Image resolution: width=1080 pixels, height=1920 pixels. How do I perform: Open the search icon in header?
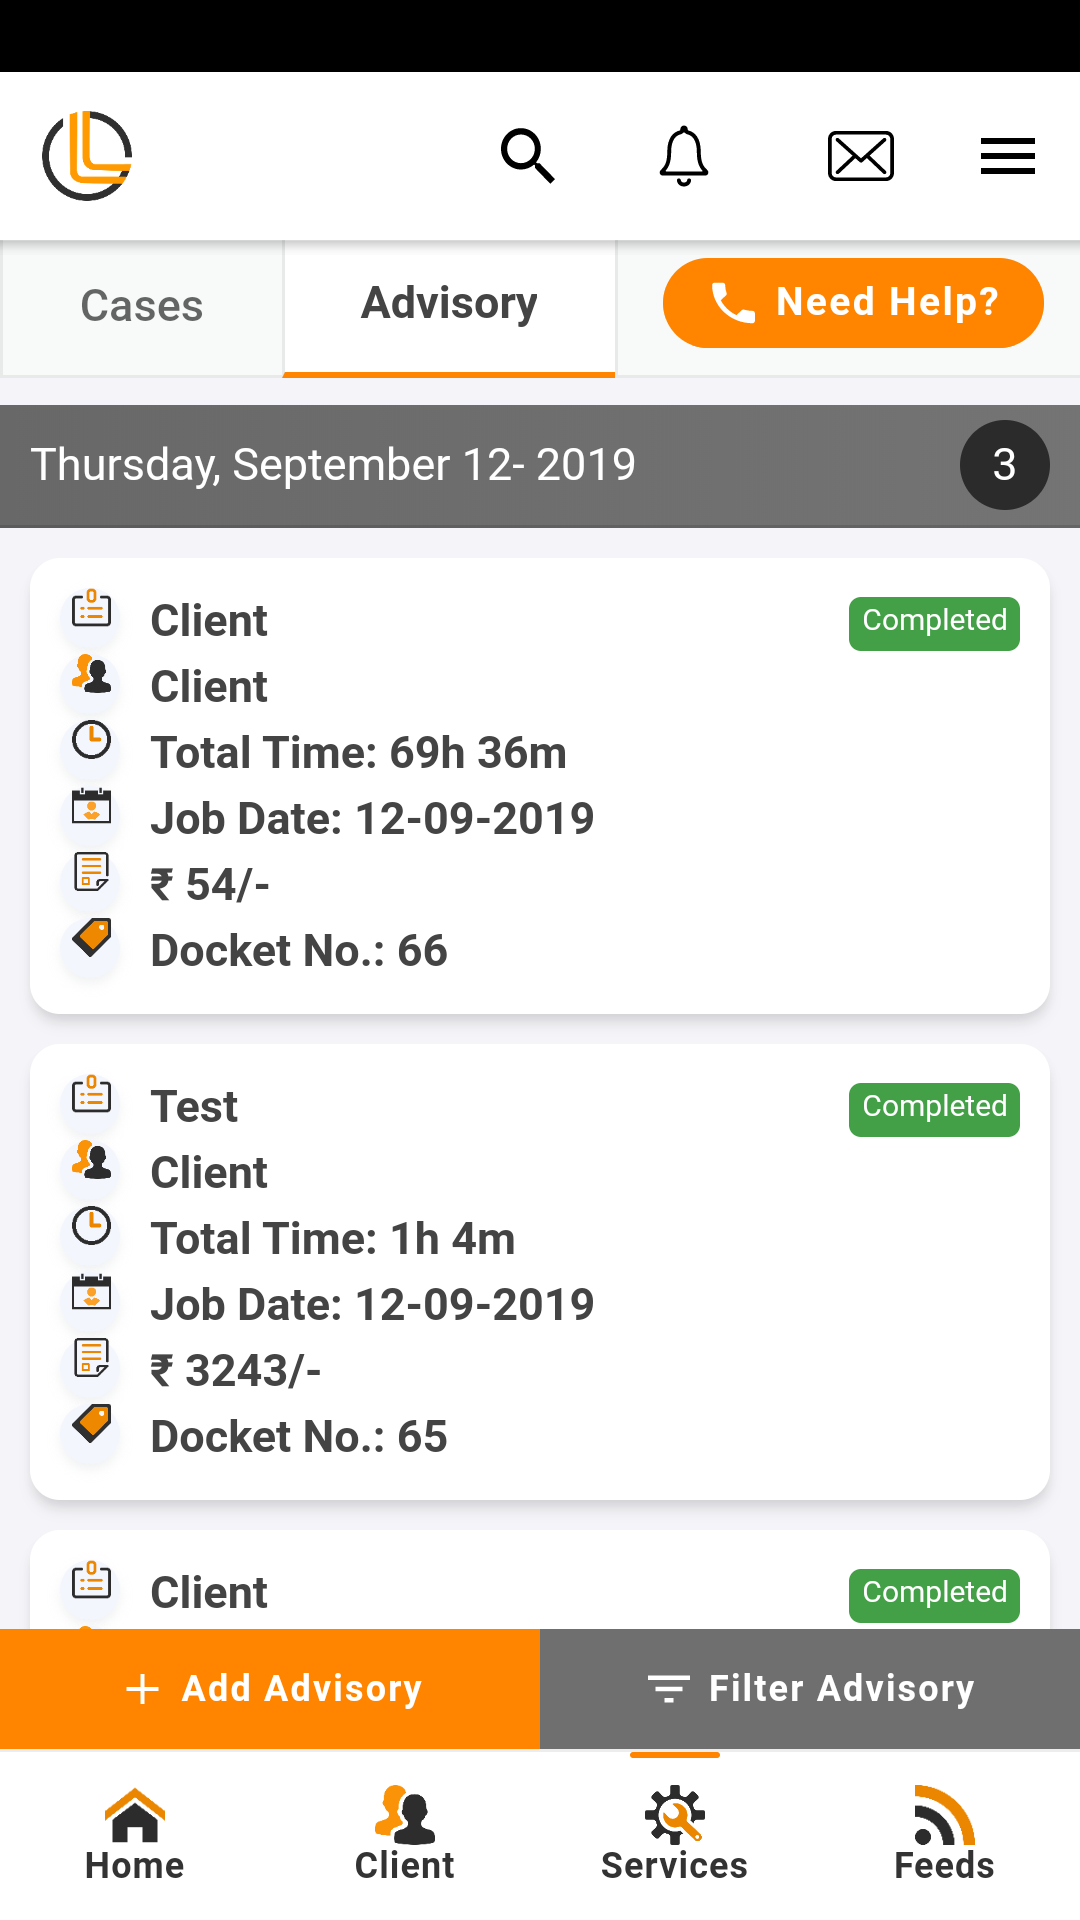tap(527, 156)
